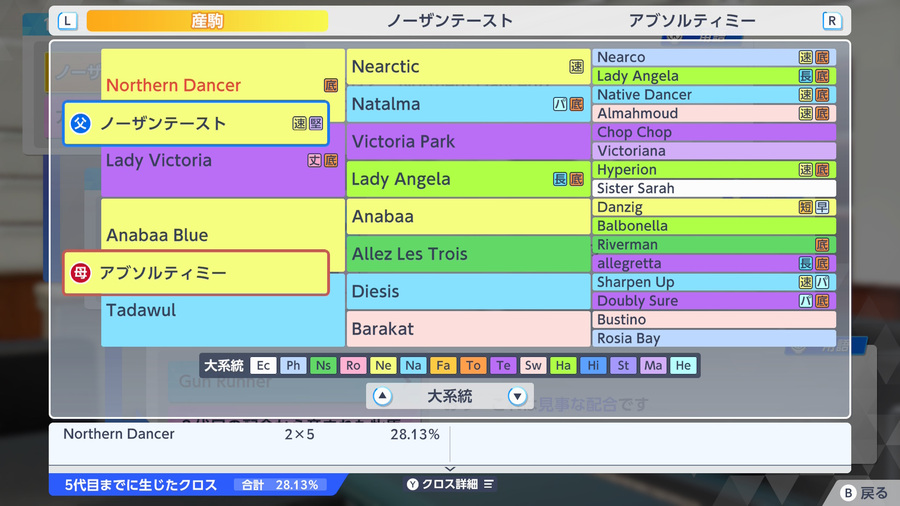The width and height of the screenshot is (900, 506).
Task: Click the 速 badge on Hyperion
Action: tap(805, 170)
